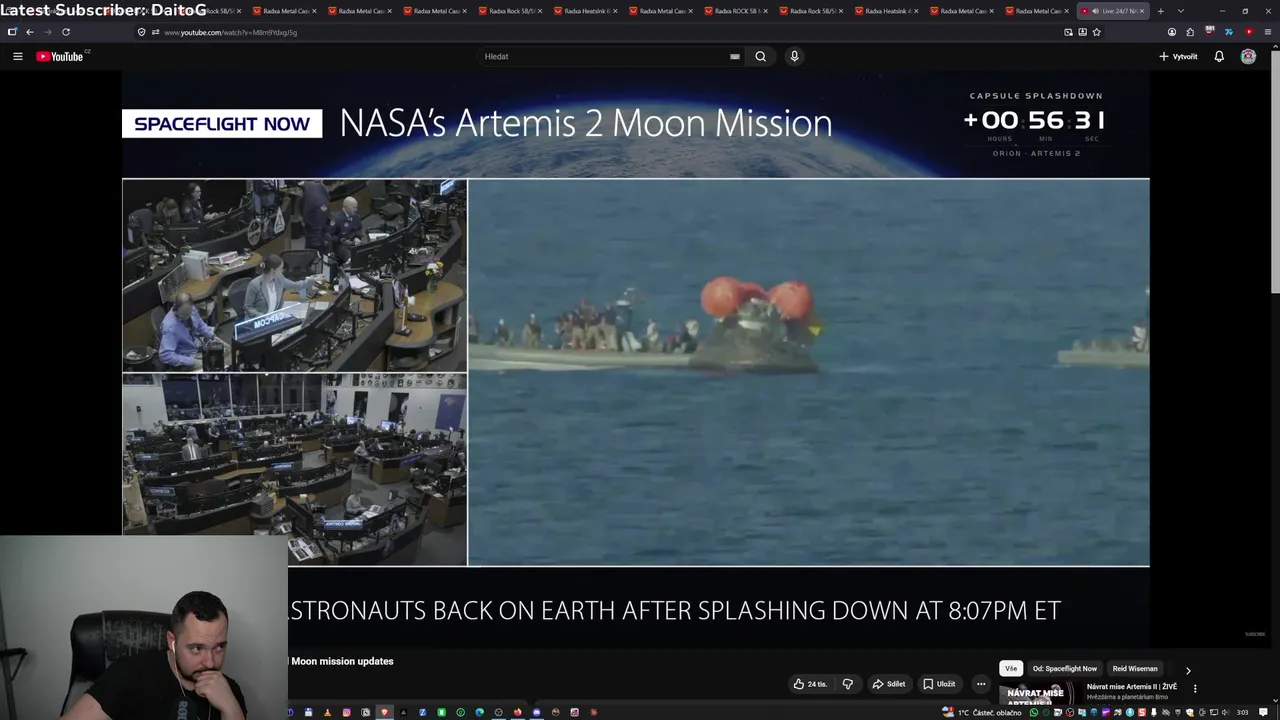The width and height of the screenshot is (1280, 720).
Task: Switch to the active 'Live 24/7' tab
Action: (x=1114, y=11)
